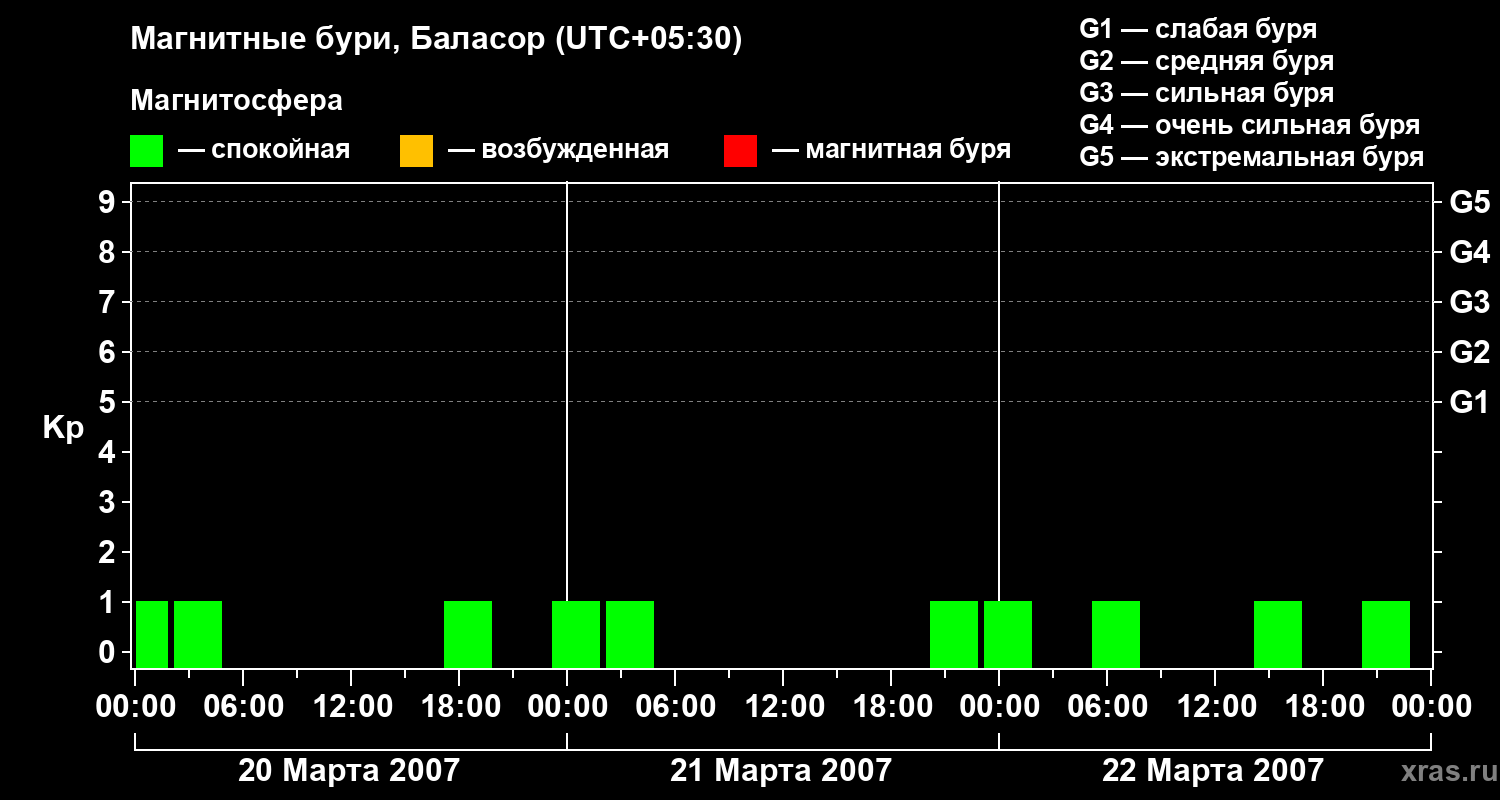The width and height of the screenshot is (1500, 800).
Task: Click the G1 storm level label
Action: [1469, 402]
